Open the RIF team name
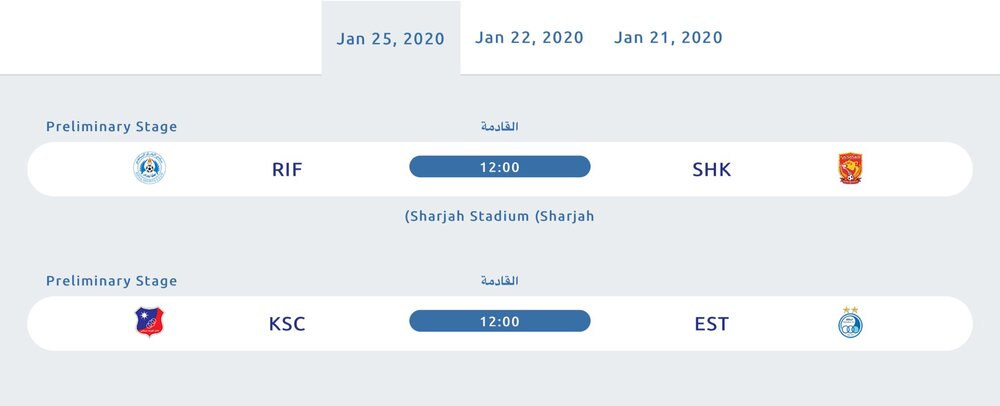Screen dimensions: 1000x406 287,170
